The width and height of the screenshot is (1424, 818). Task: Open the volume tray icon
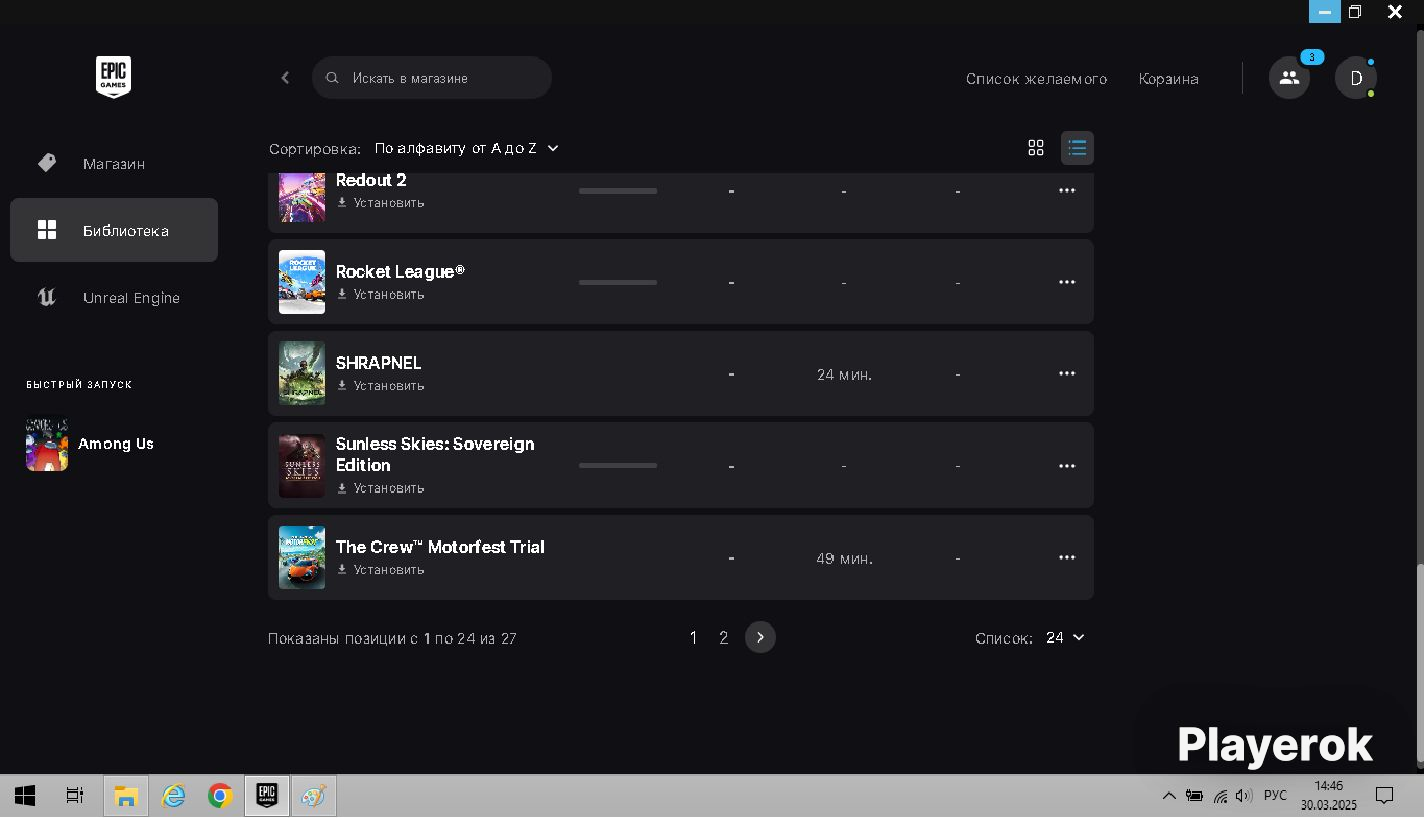[1244, 796]
